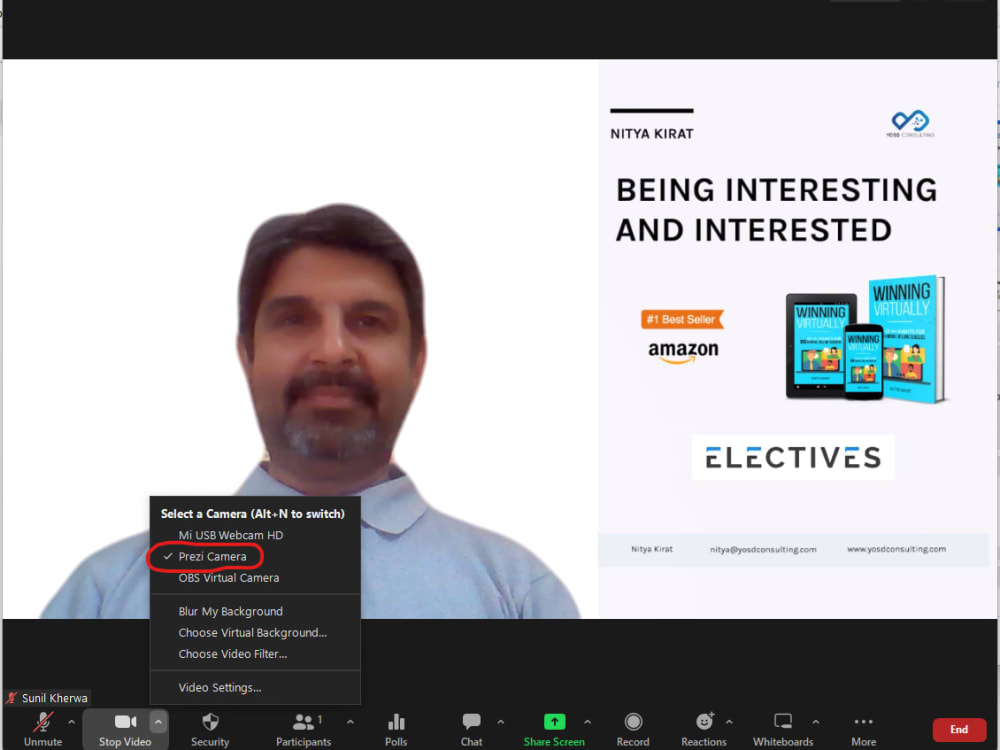Expand the Reactions options arrow

click(x=729, y=722)
